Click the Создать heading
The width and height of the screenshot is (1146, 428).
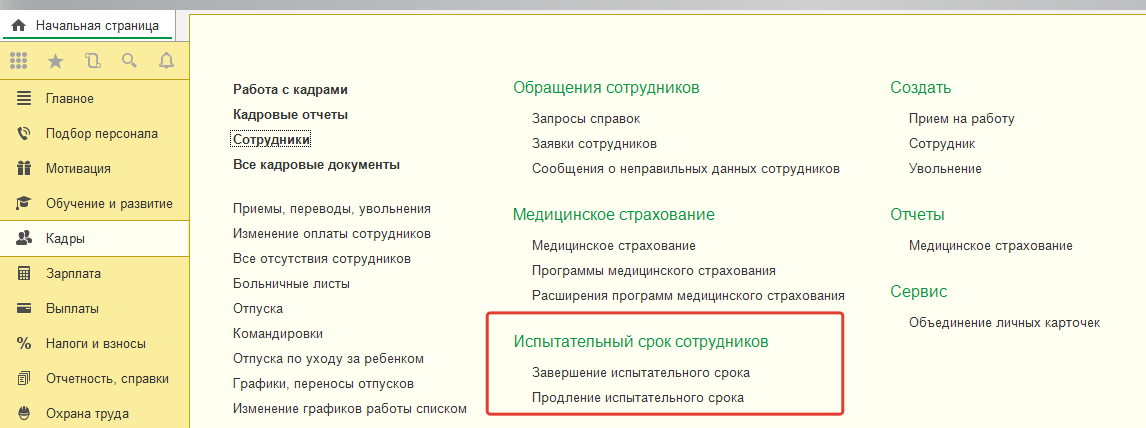[x=921, y=88]
